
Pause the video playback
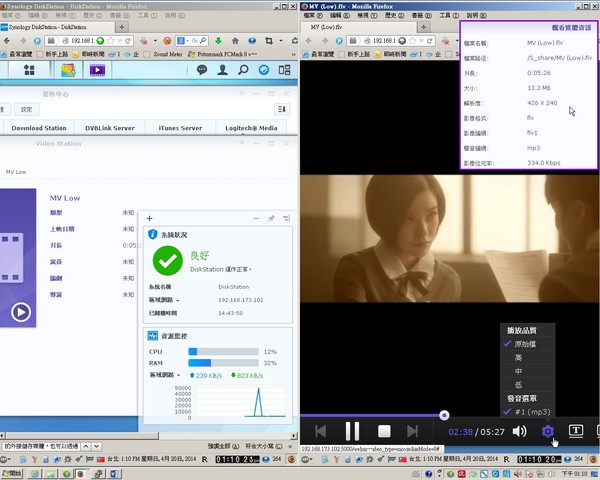pyautogui.click(x=352, y=431)
